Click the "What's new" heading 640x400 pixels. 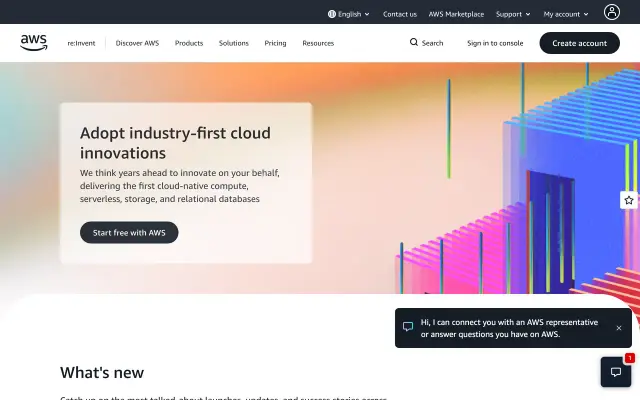pyautogui.click(x=102, y=373)
